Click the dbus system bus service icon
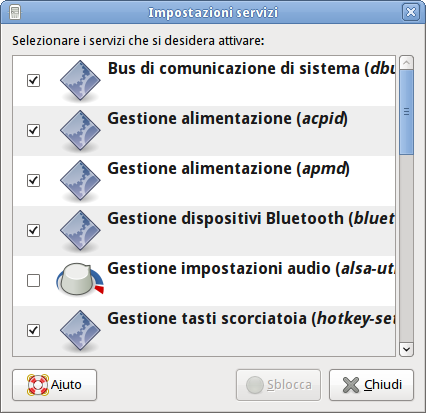 80,81
